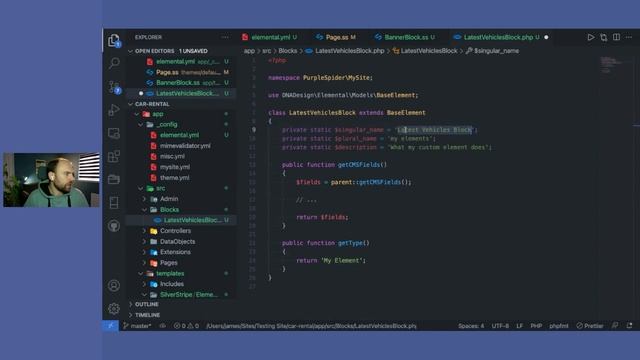The width and height of the screenshot is (640, 360).
Task: Click Blocks in the breadcrumb path
Action: [x=288, y=51]
